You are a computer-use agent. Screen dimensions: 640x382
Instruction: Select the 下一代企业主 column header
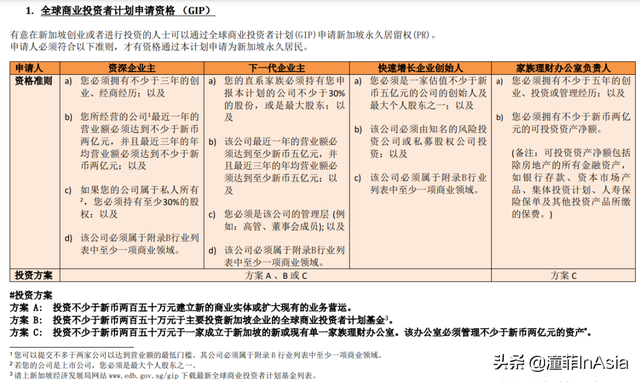tap(276, 68)
